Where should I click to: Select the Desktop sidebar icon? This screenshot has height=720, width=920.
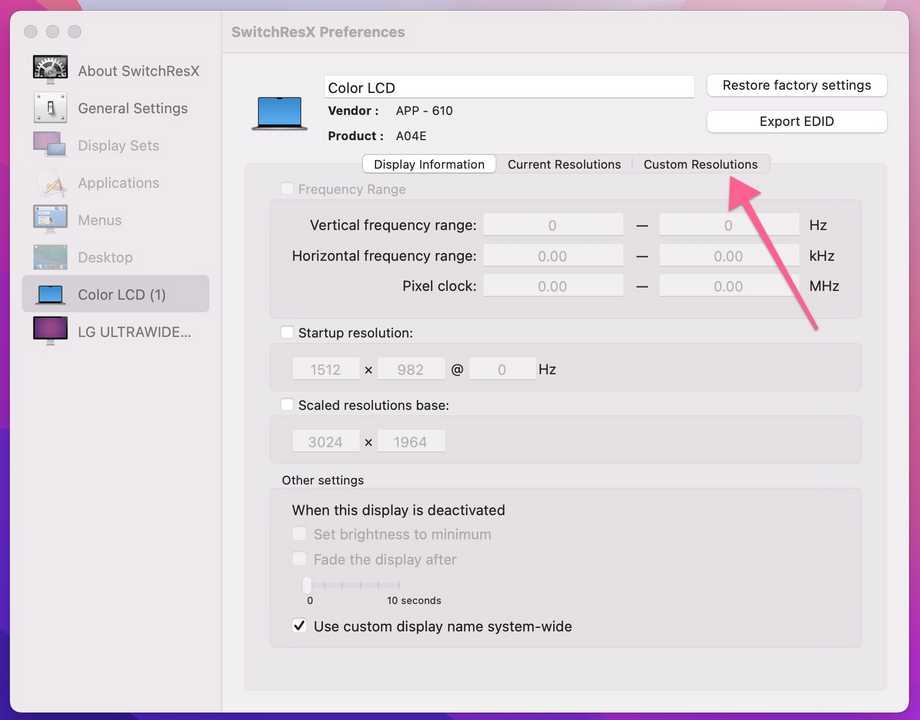(50, 257)
